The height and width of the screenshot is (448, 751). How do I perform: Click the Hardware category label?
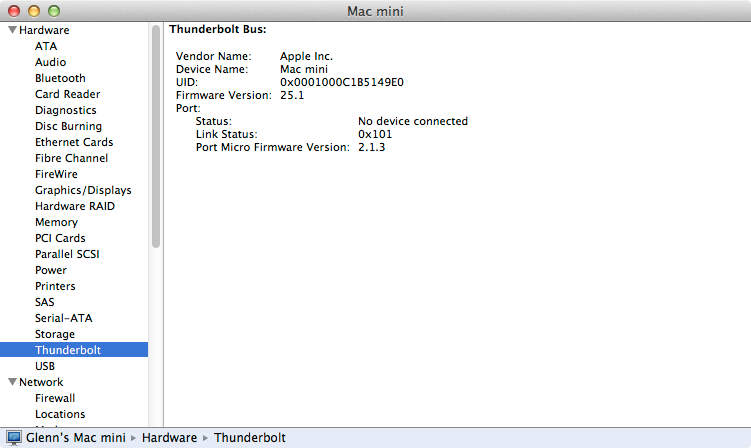point(44,30)
